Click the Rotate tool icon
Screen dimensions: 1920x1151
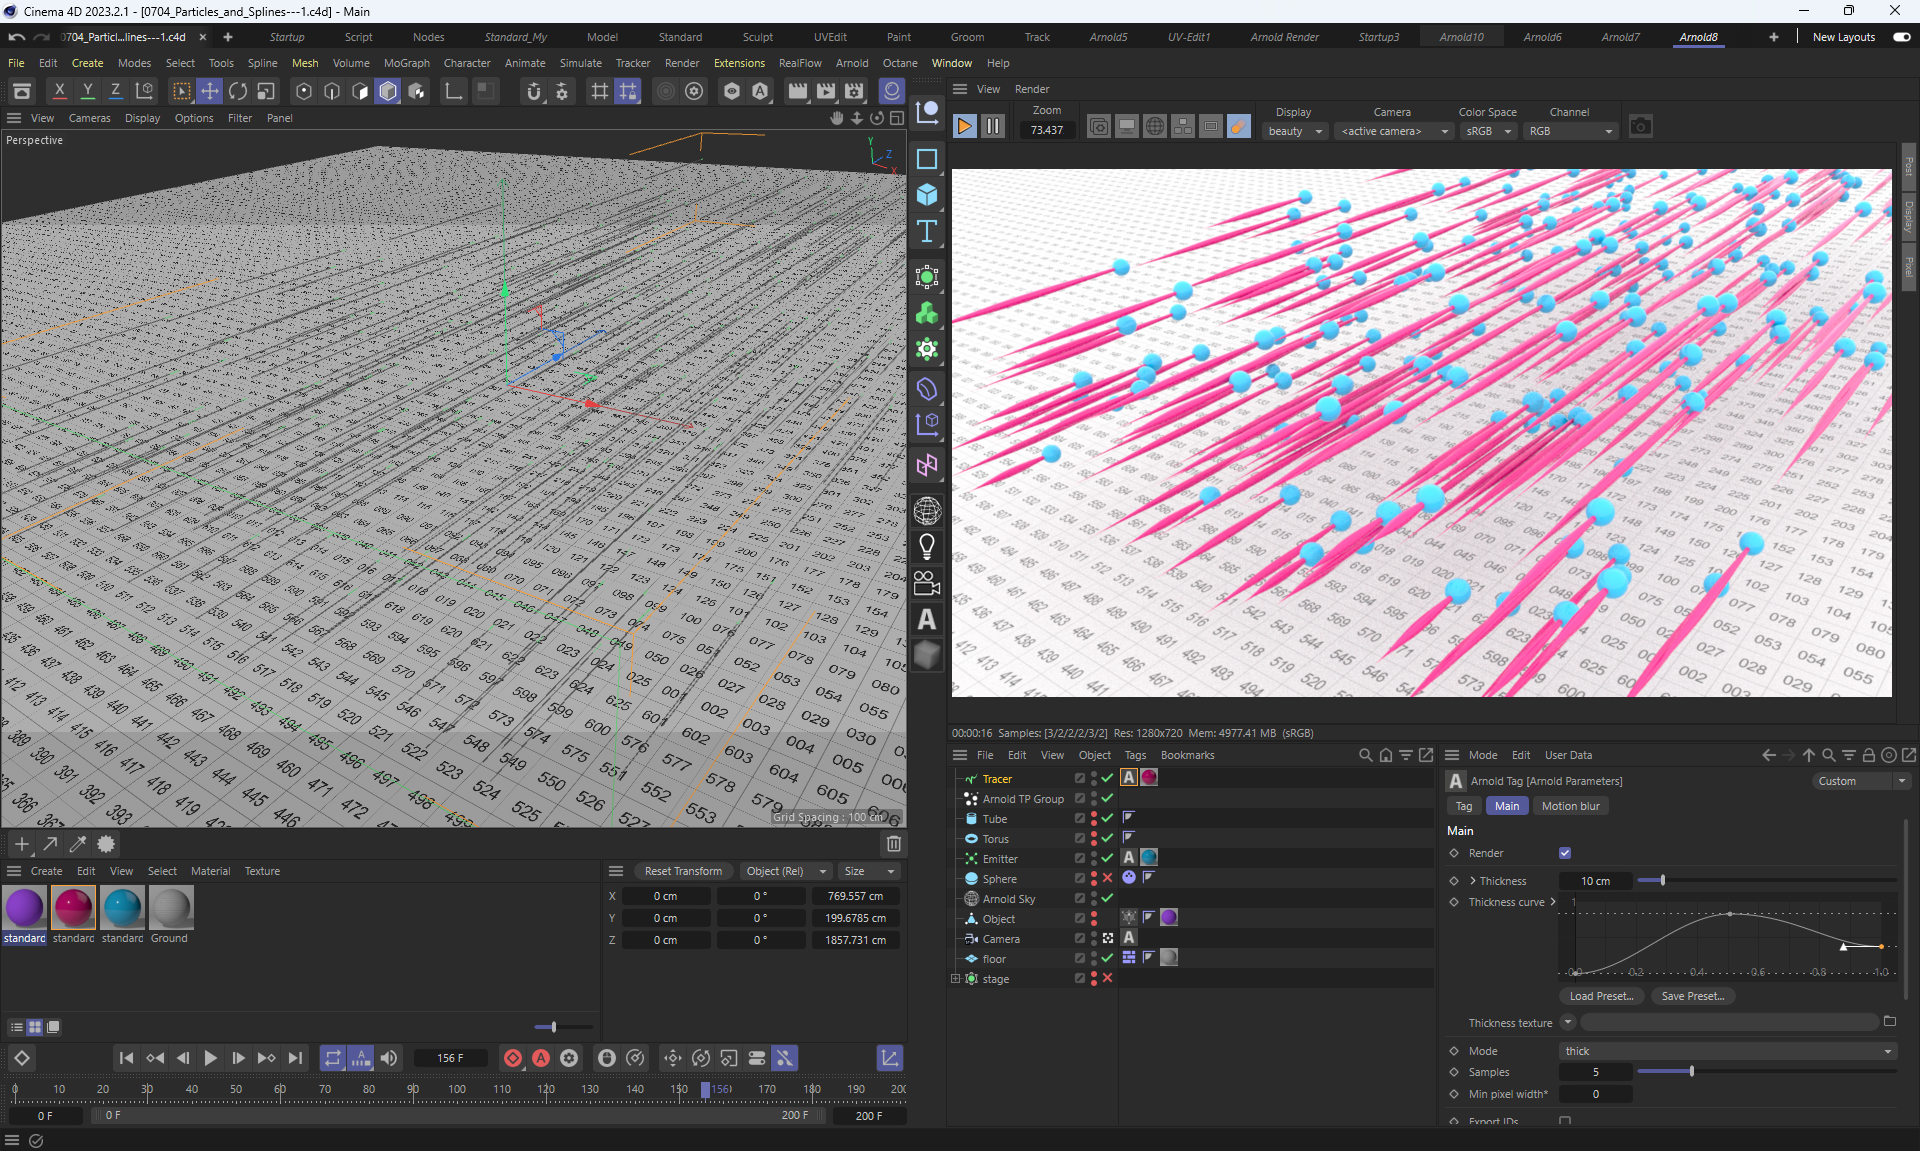click(x=238, y=91)
